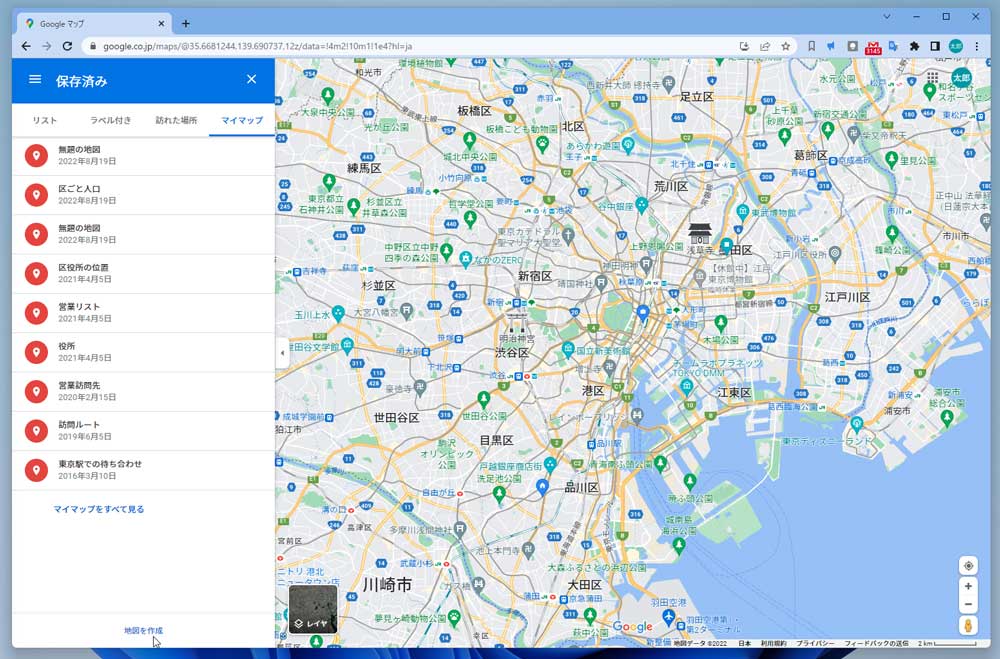Open the hamburger menu in the Saved panel

35,79
